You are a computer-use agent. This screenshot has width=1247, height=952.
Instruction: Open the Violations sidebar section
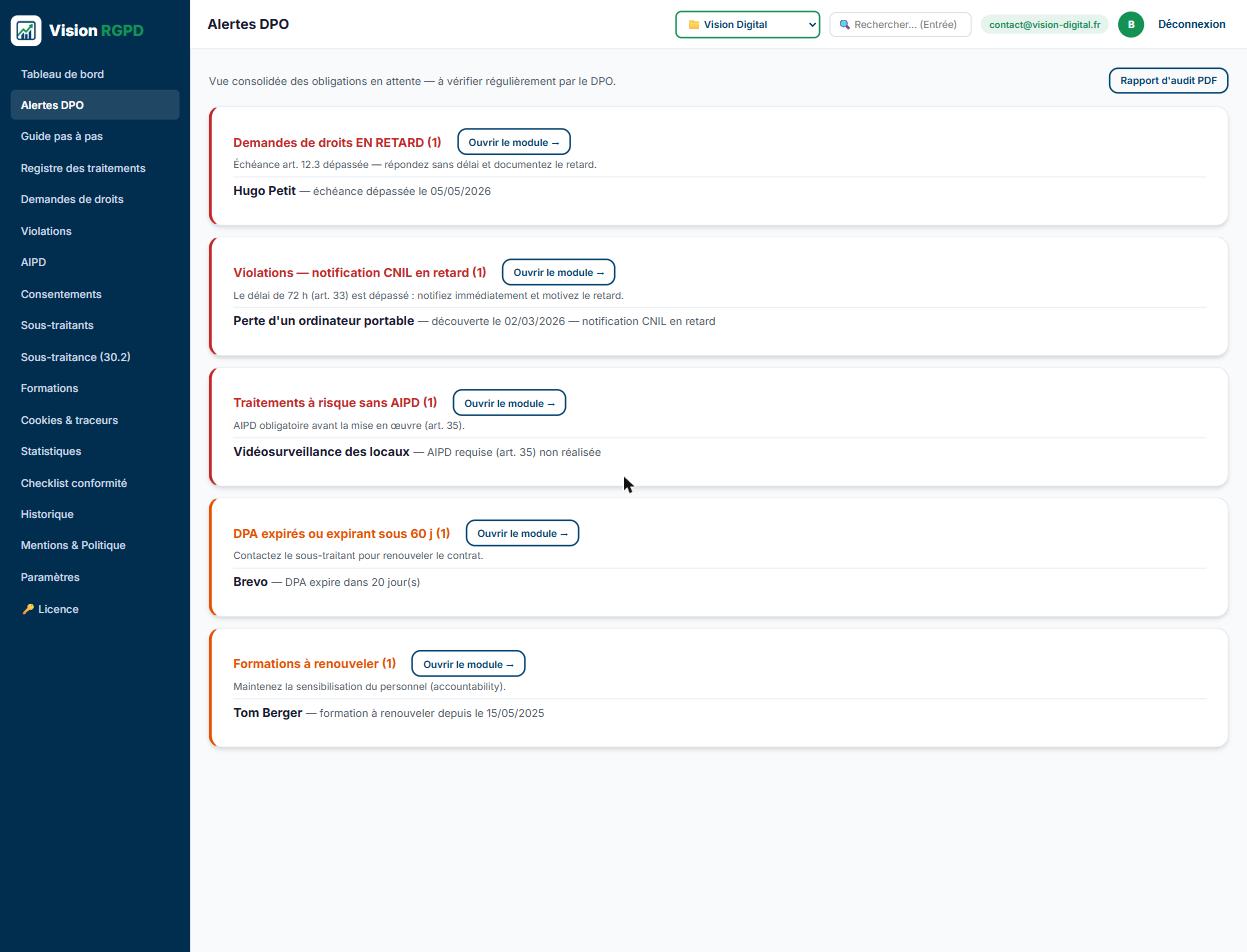(95, 231)
